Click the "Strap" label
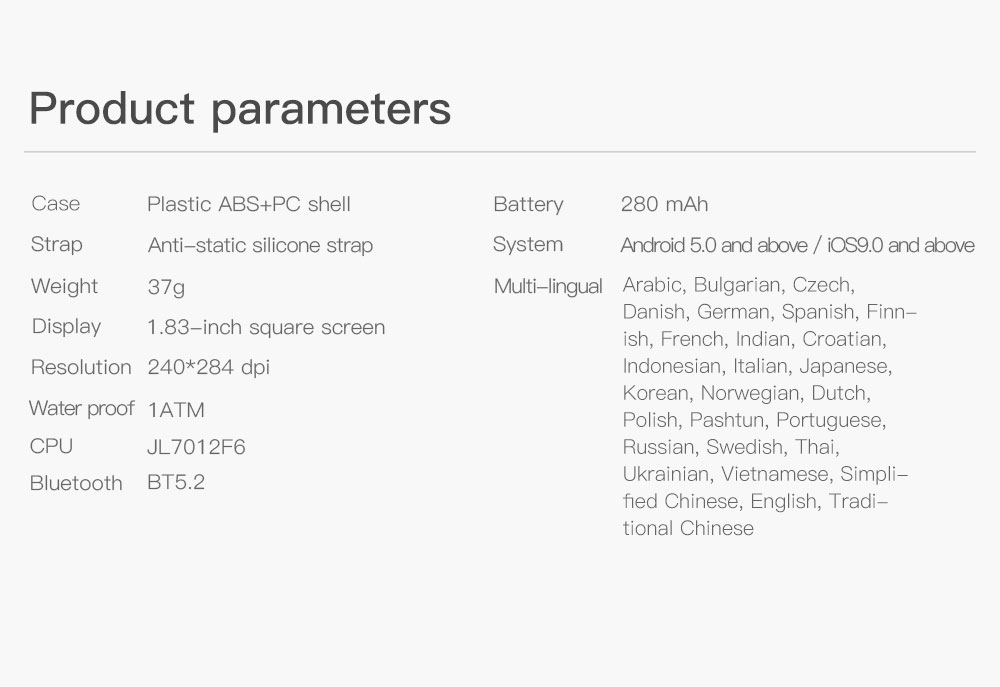The height and width of the screenshot is (687, 1000). point(57,245)
